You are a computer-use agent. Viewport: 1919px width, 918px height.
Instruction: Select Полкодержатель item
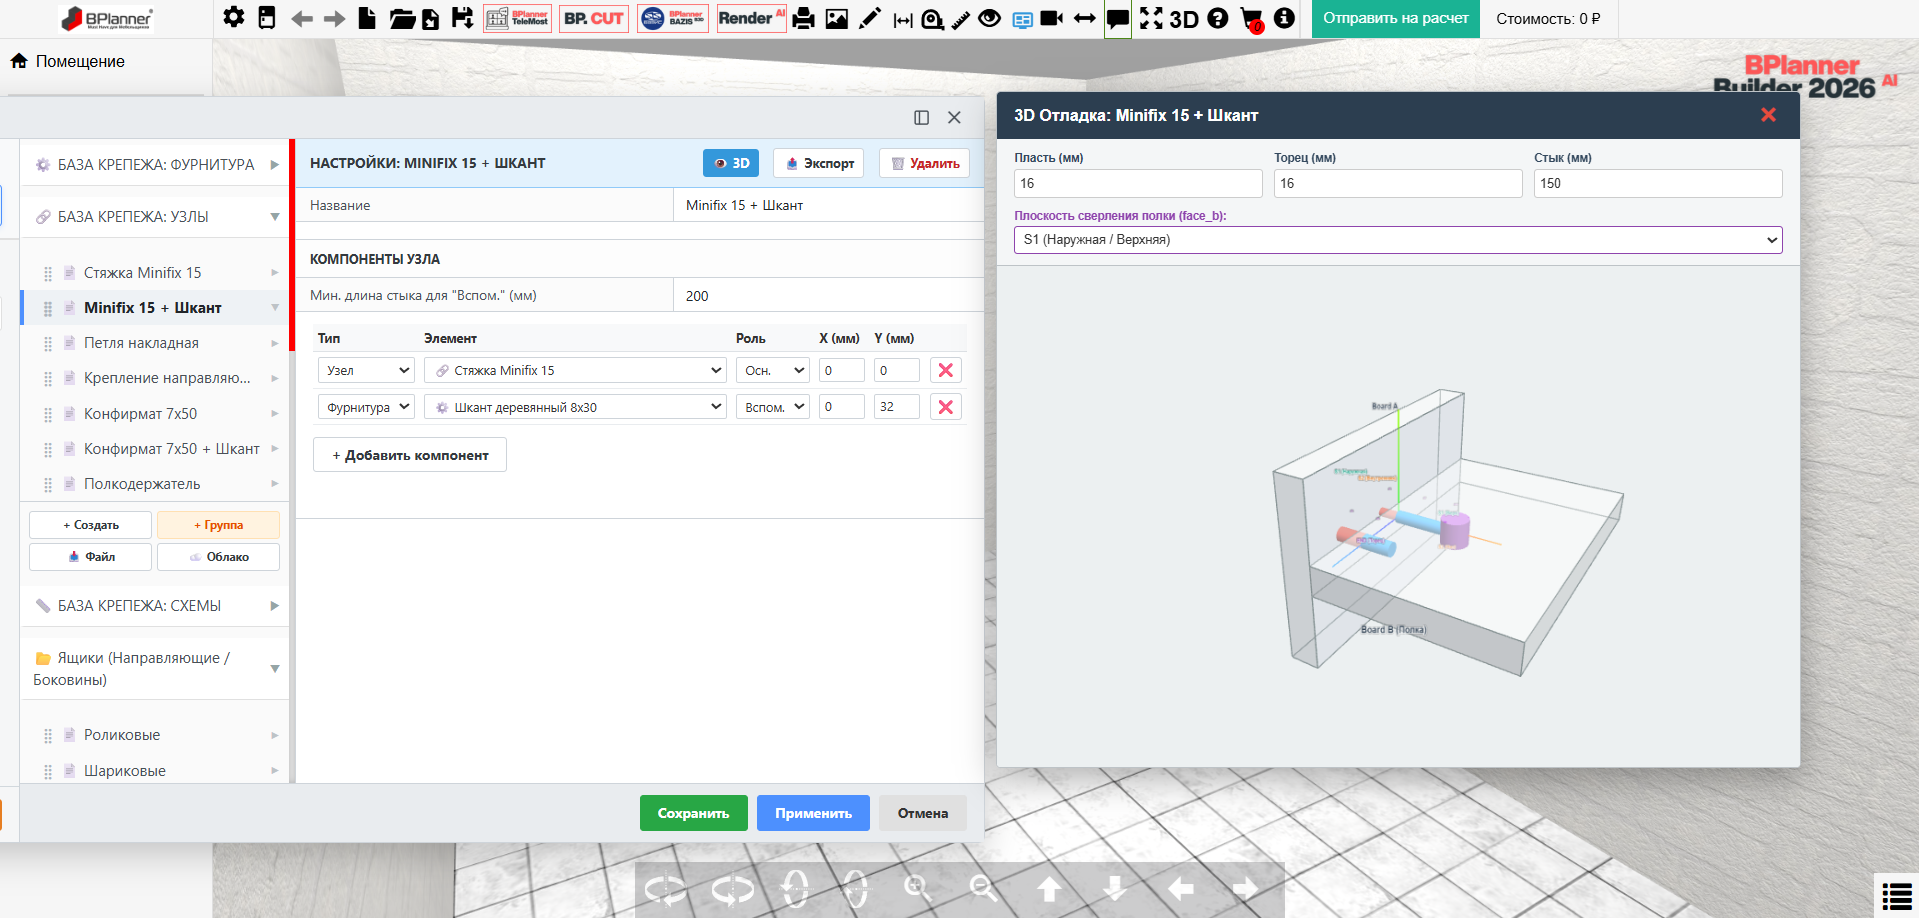click(155, 484)
